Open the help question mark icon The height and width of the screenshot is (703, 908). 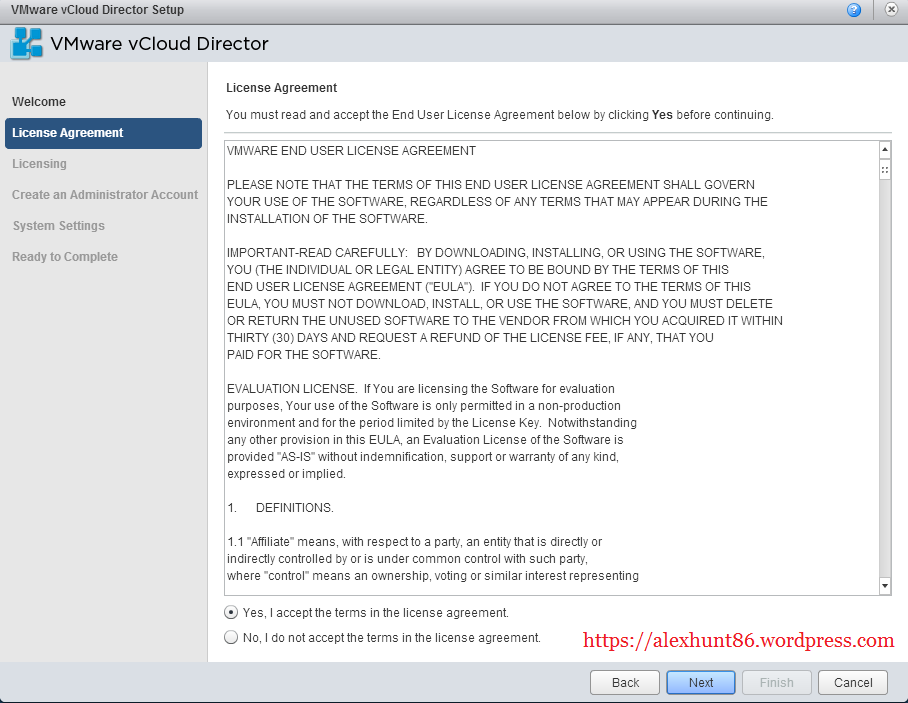853,10
